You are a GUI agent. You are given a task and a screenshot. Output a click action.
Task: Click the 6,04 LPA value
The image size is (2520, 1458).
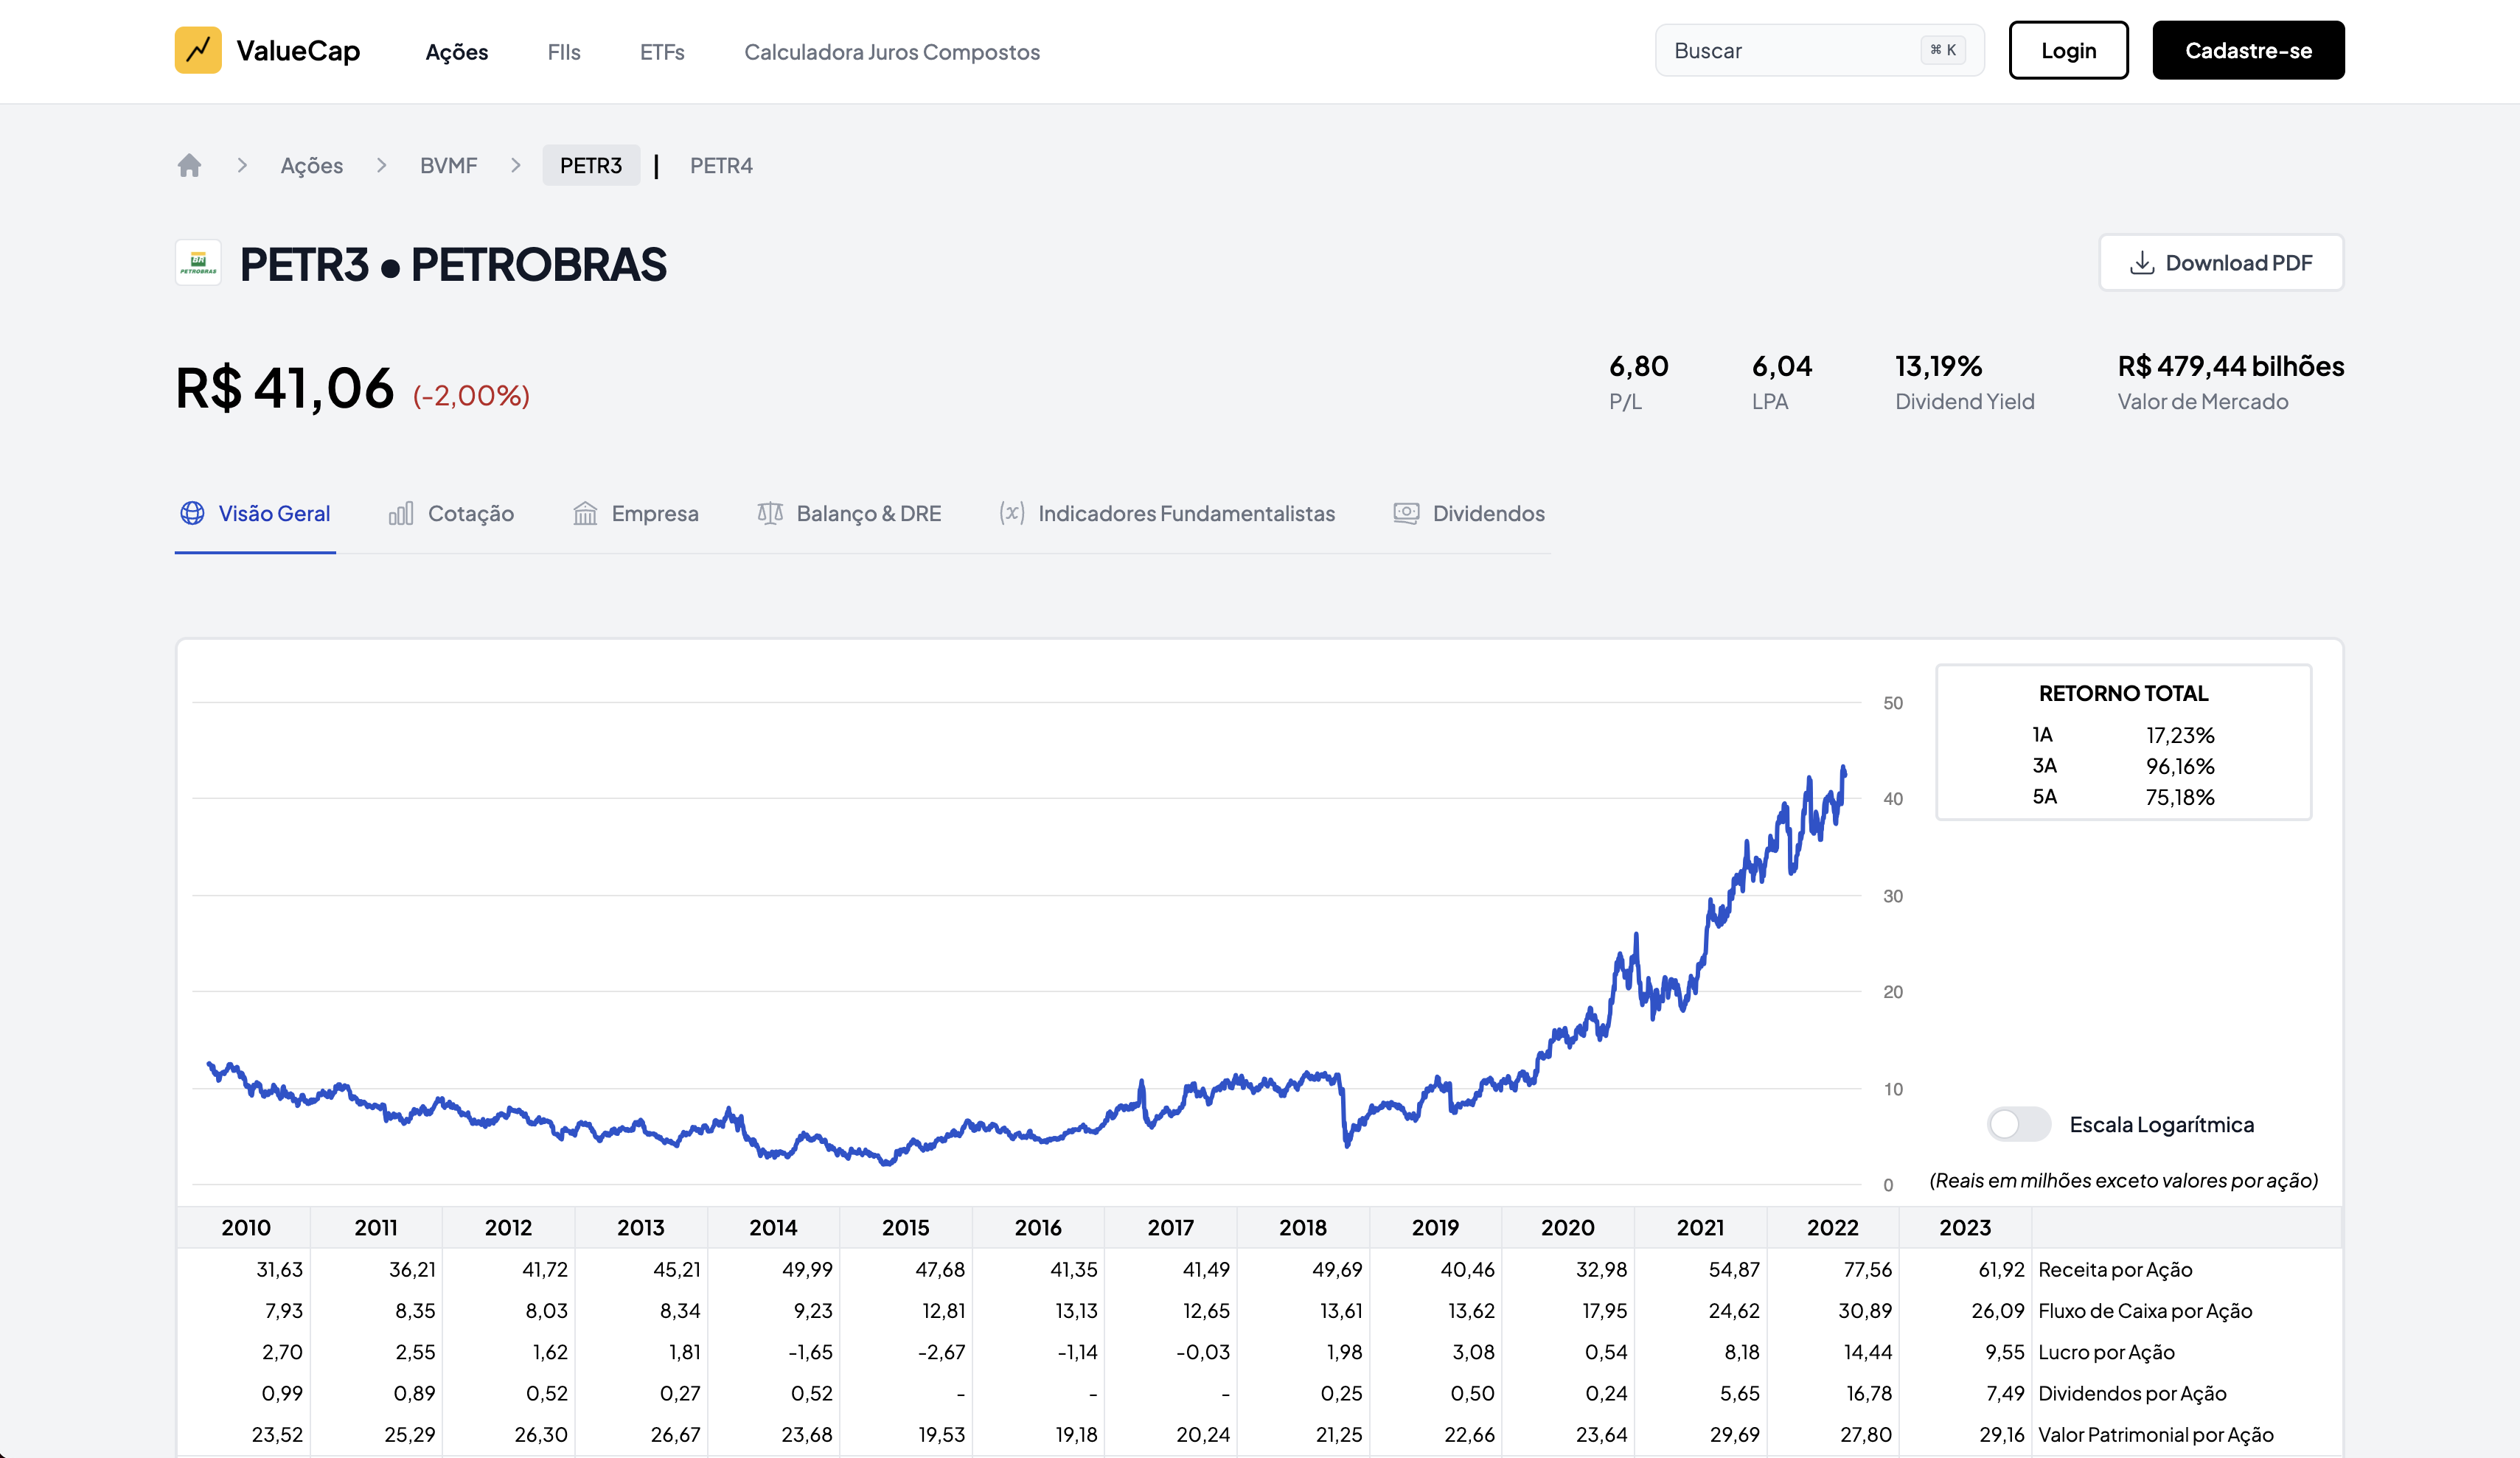[1781, 366]
